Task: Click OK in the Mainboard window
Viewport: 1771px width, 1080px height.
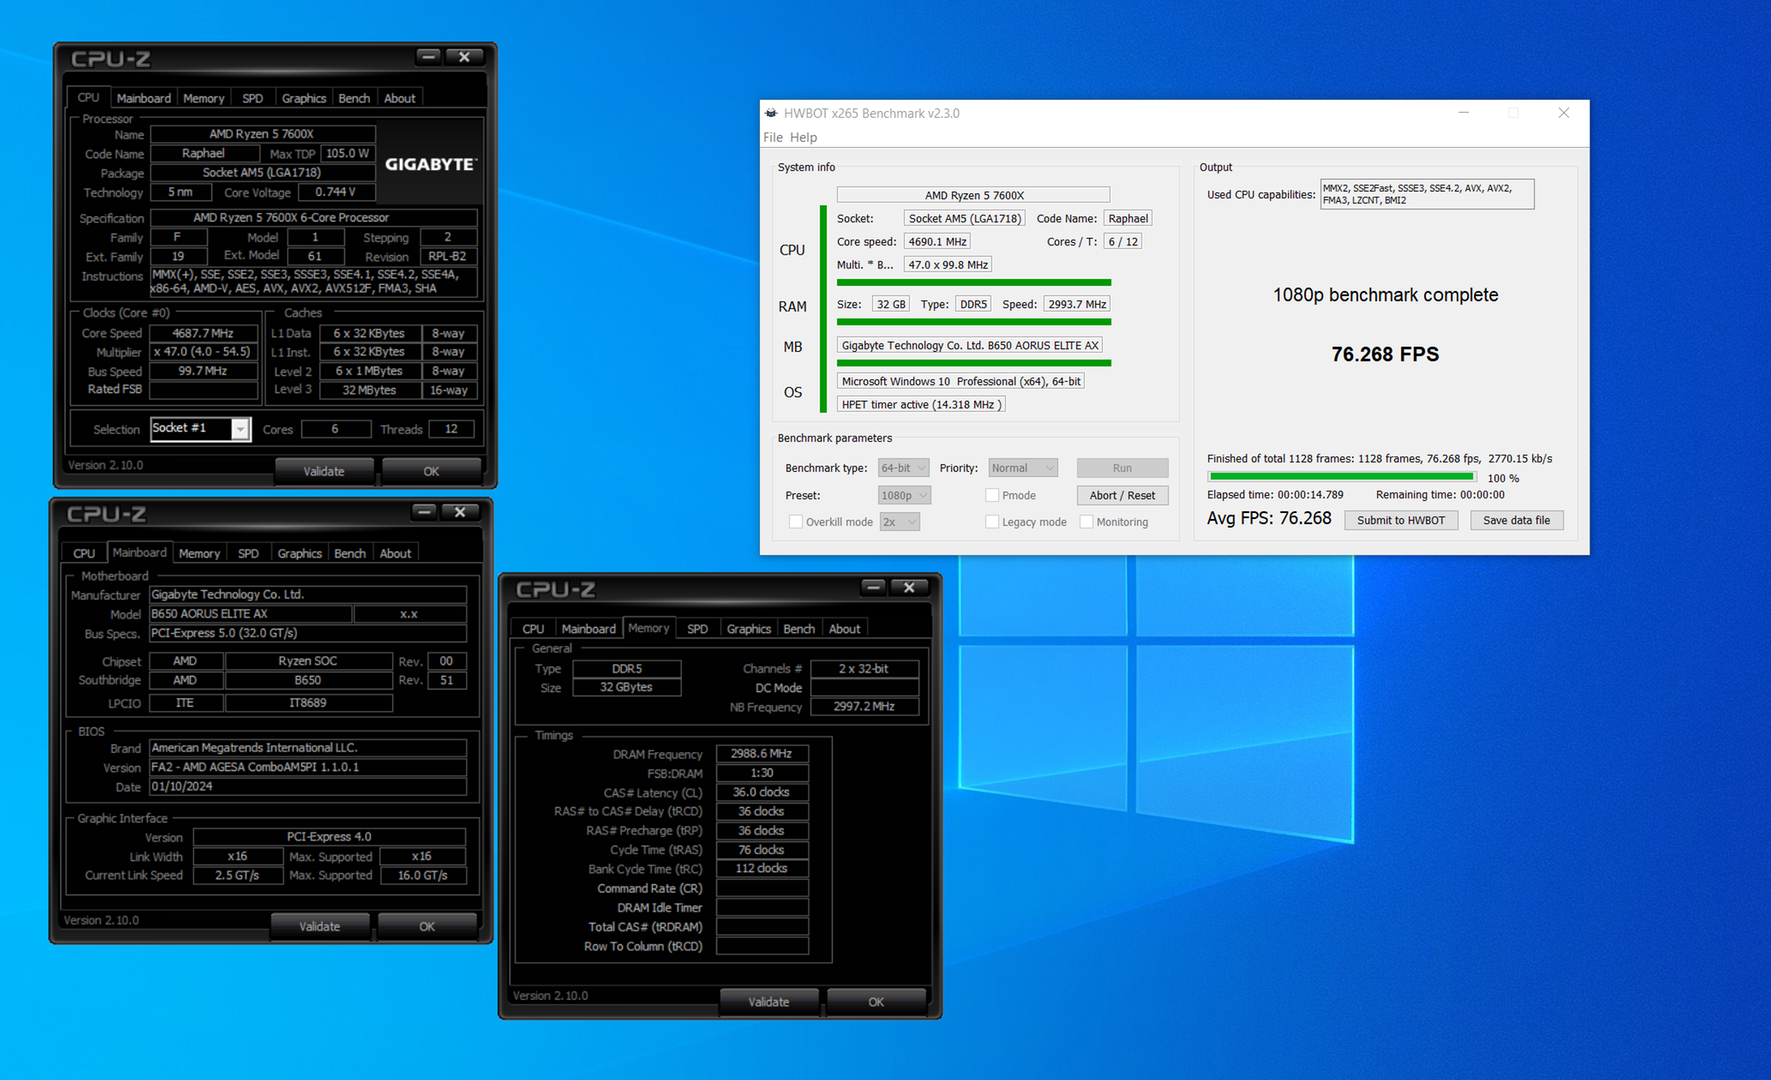Action: [x=427, y=926]
